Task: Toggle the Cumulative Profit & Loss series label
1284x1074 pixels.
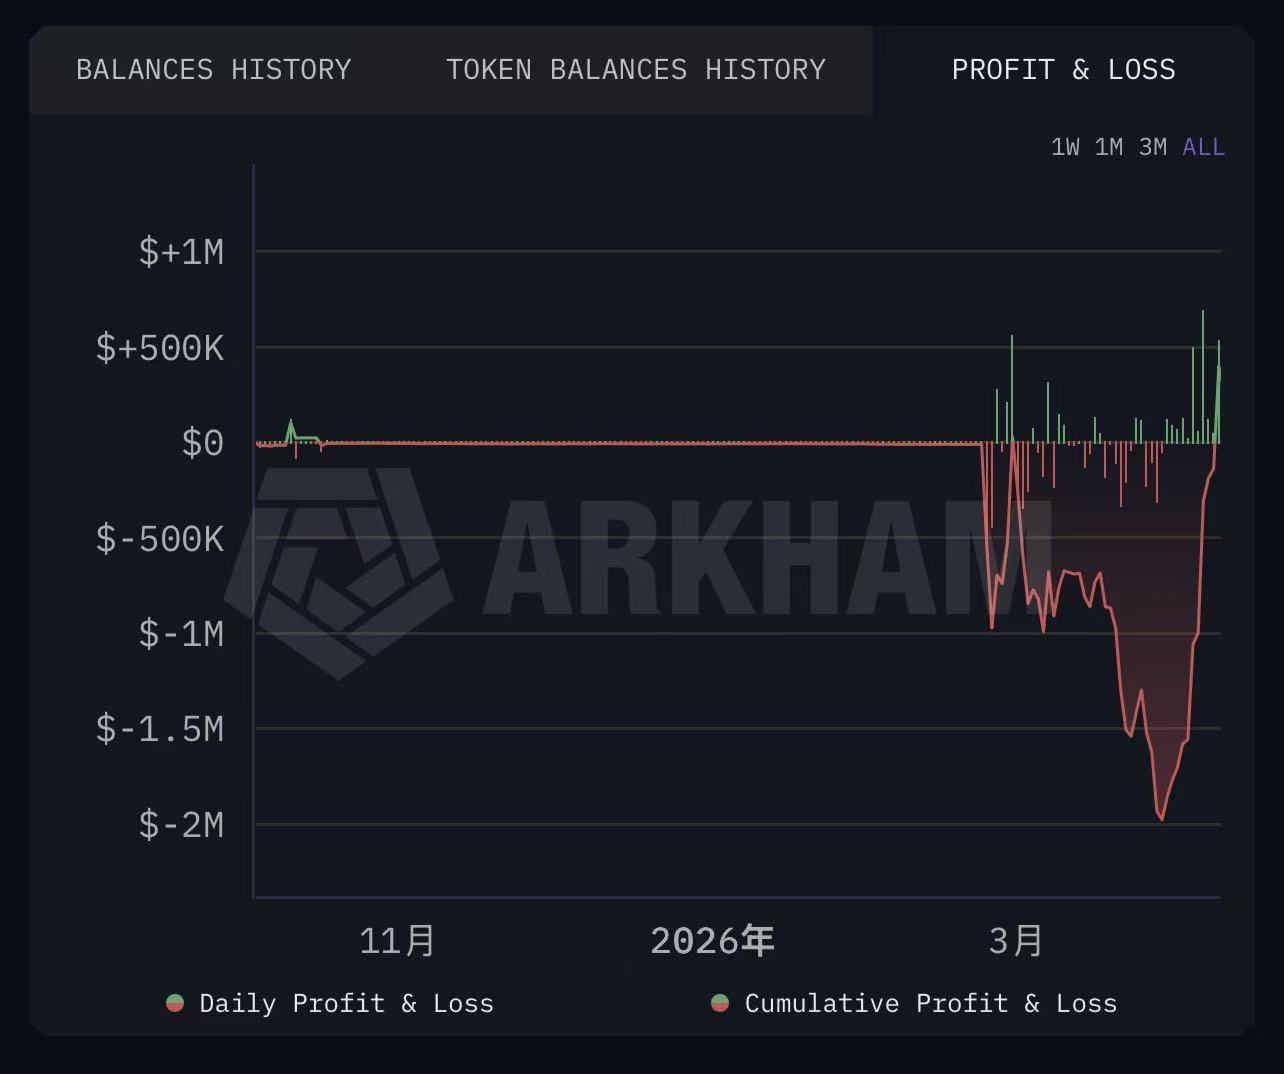Action: click(x=930, y=1003)
